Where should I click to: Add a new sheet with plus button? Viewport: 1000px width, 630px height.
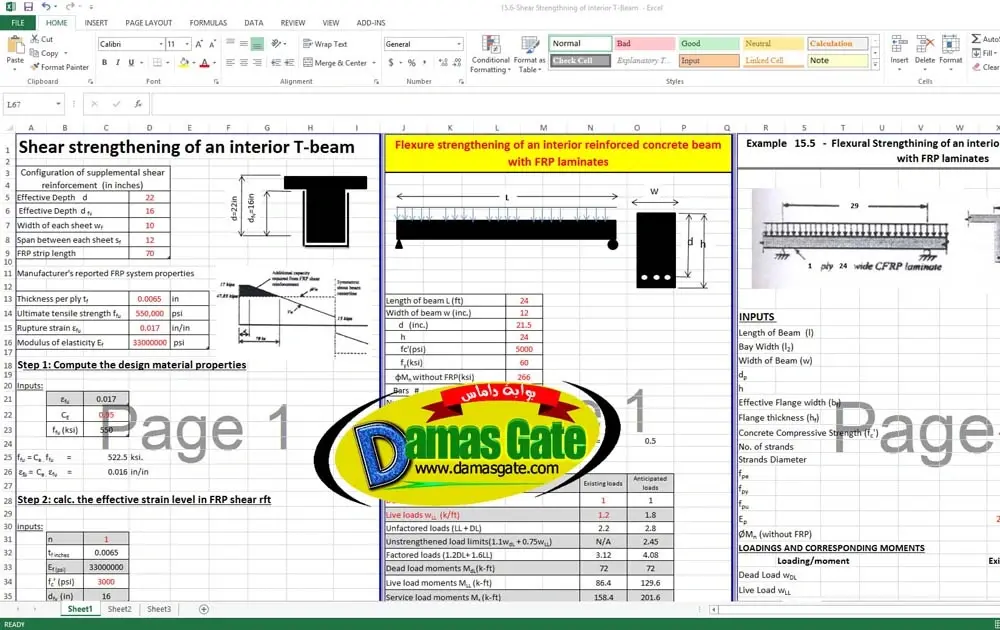[204, 610]
